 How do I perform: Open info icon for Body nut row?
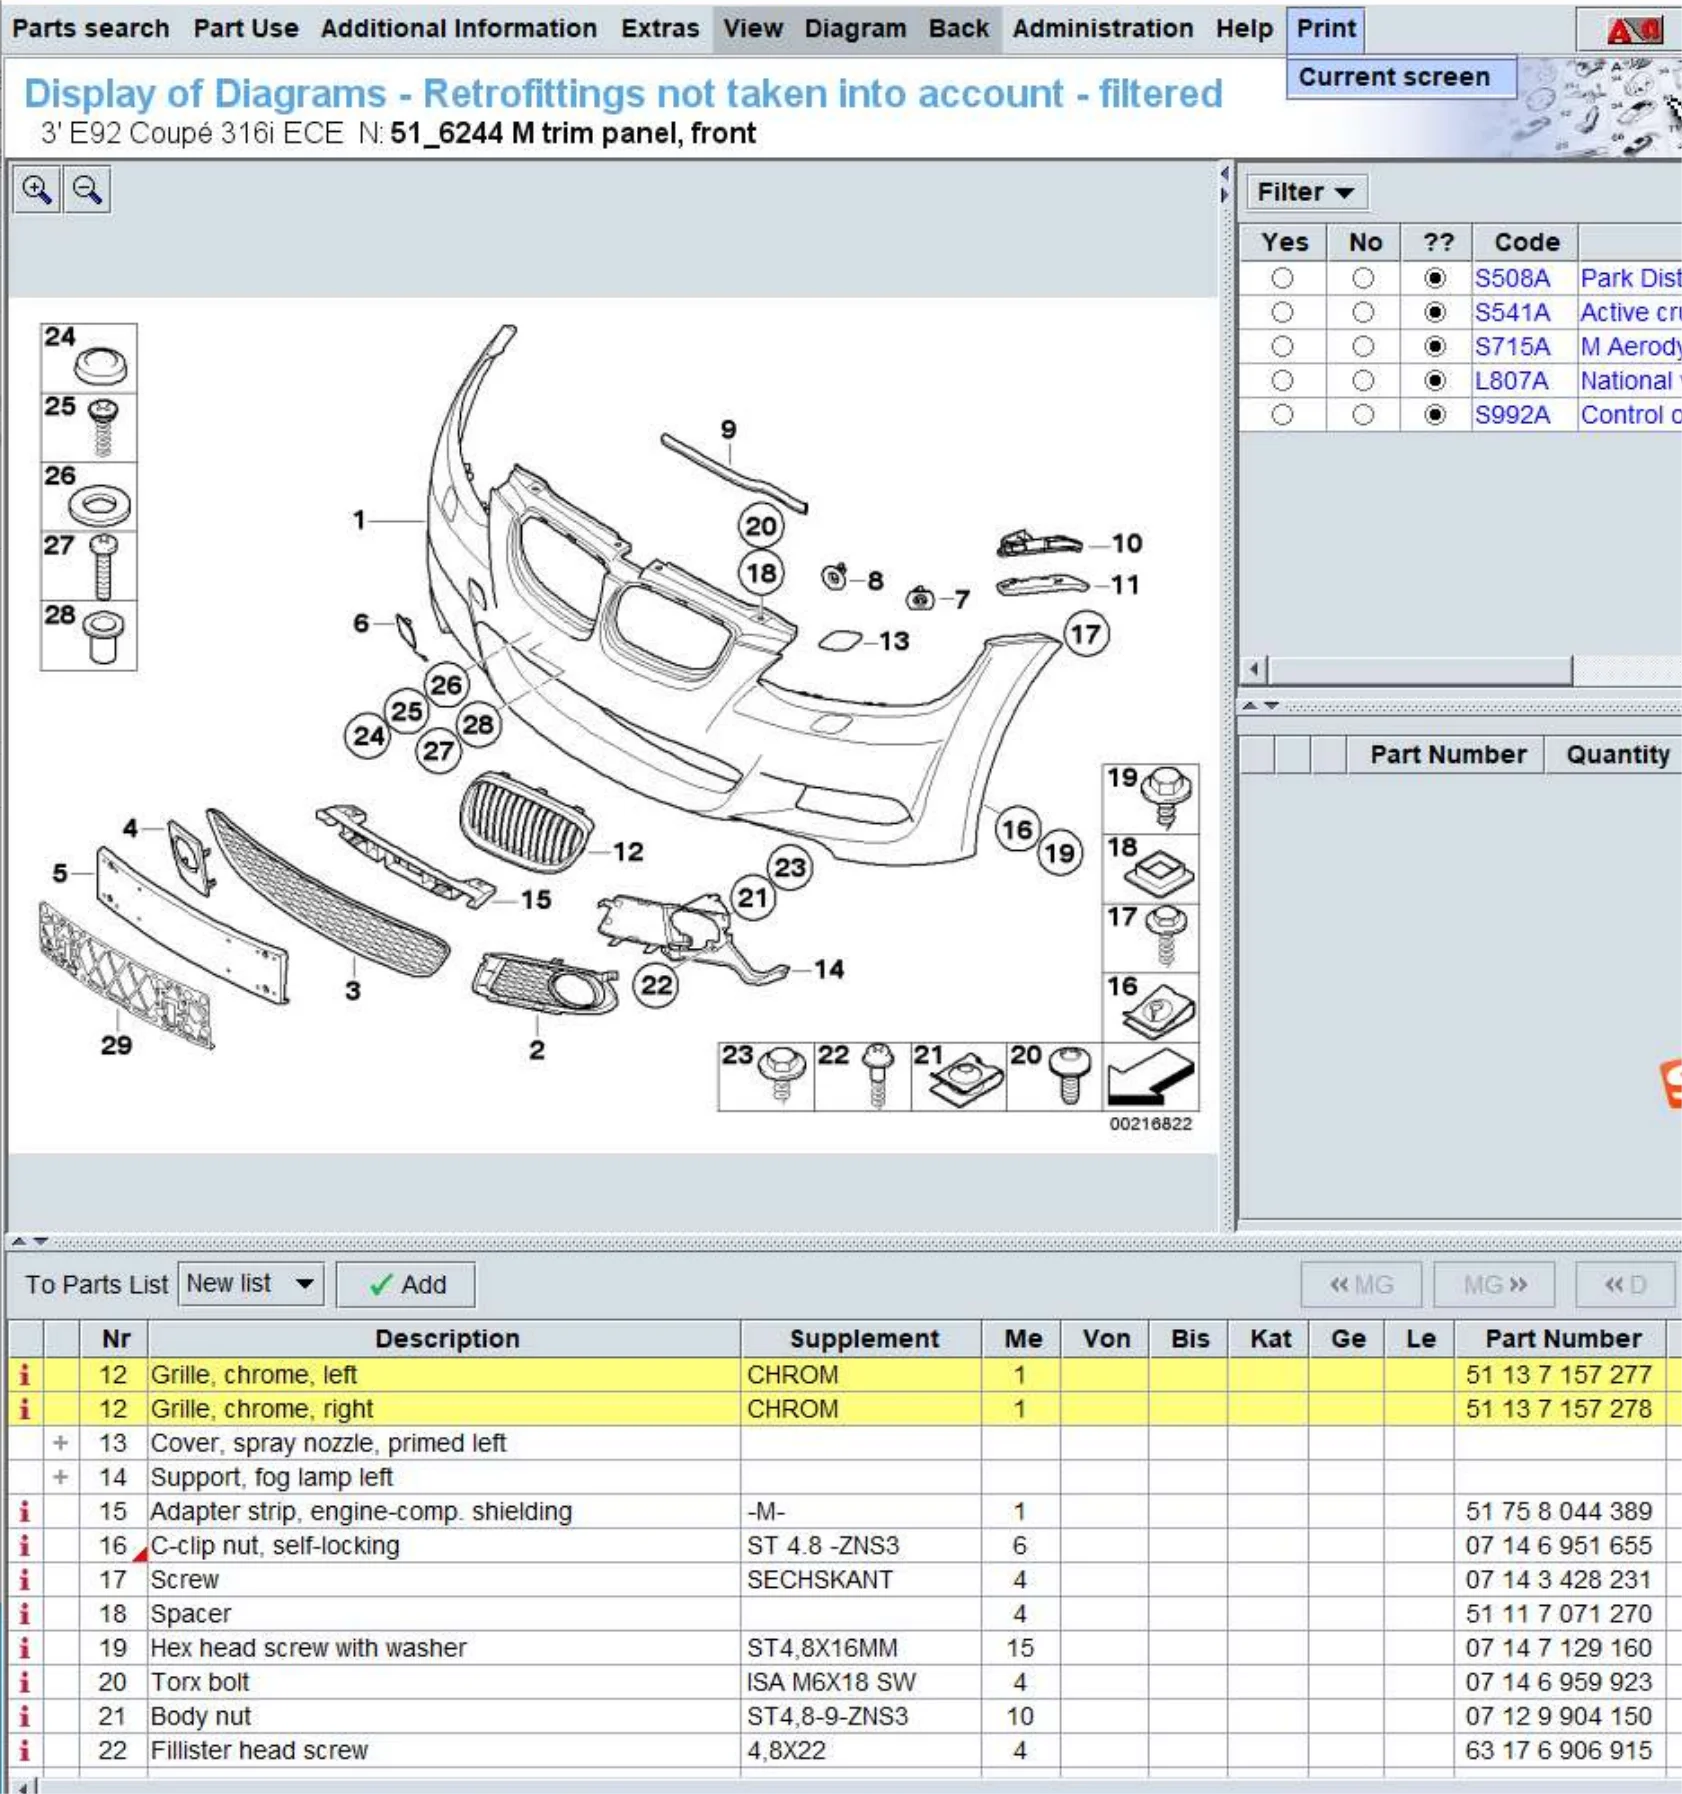(25, 1716)
